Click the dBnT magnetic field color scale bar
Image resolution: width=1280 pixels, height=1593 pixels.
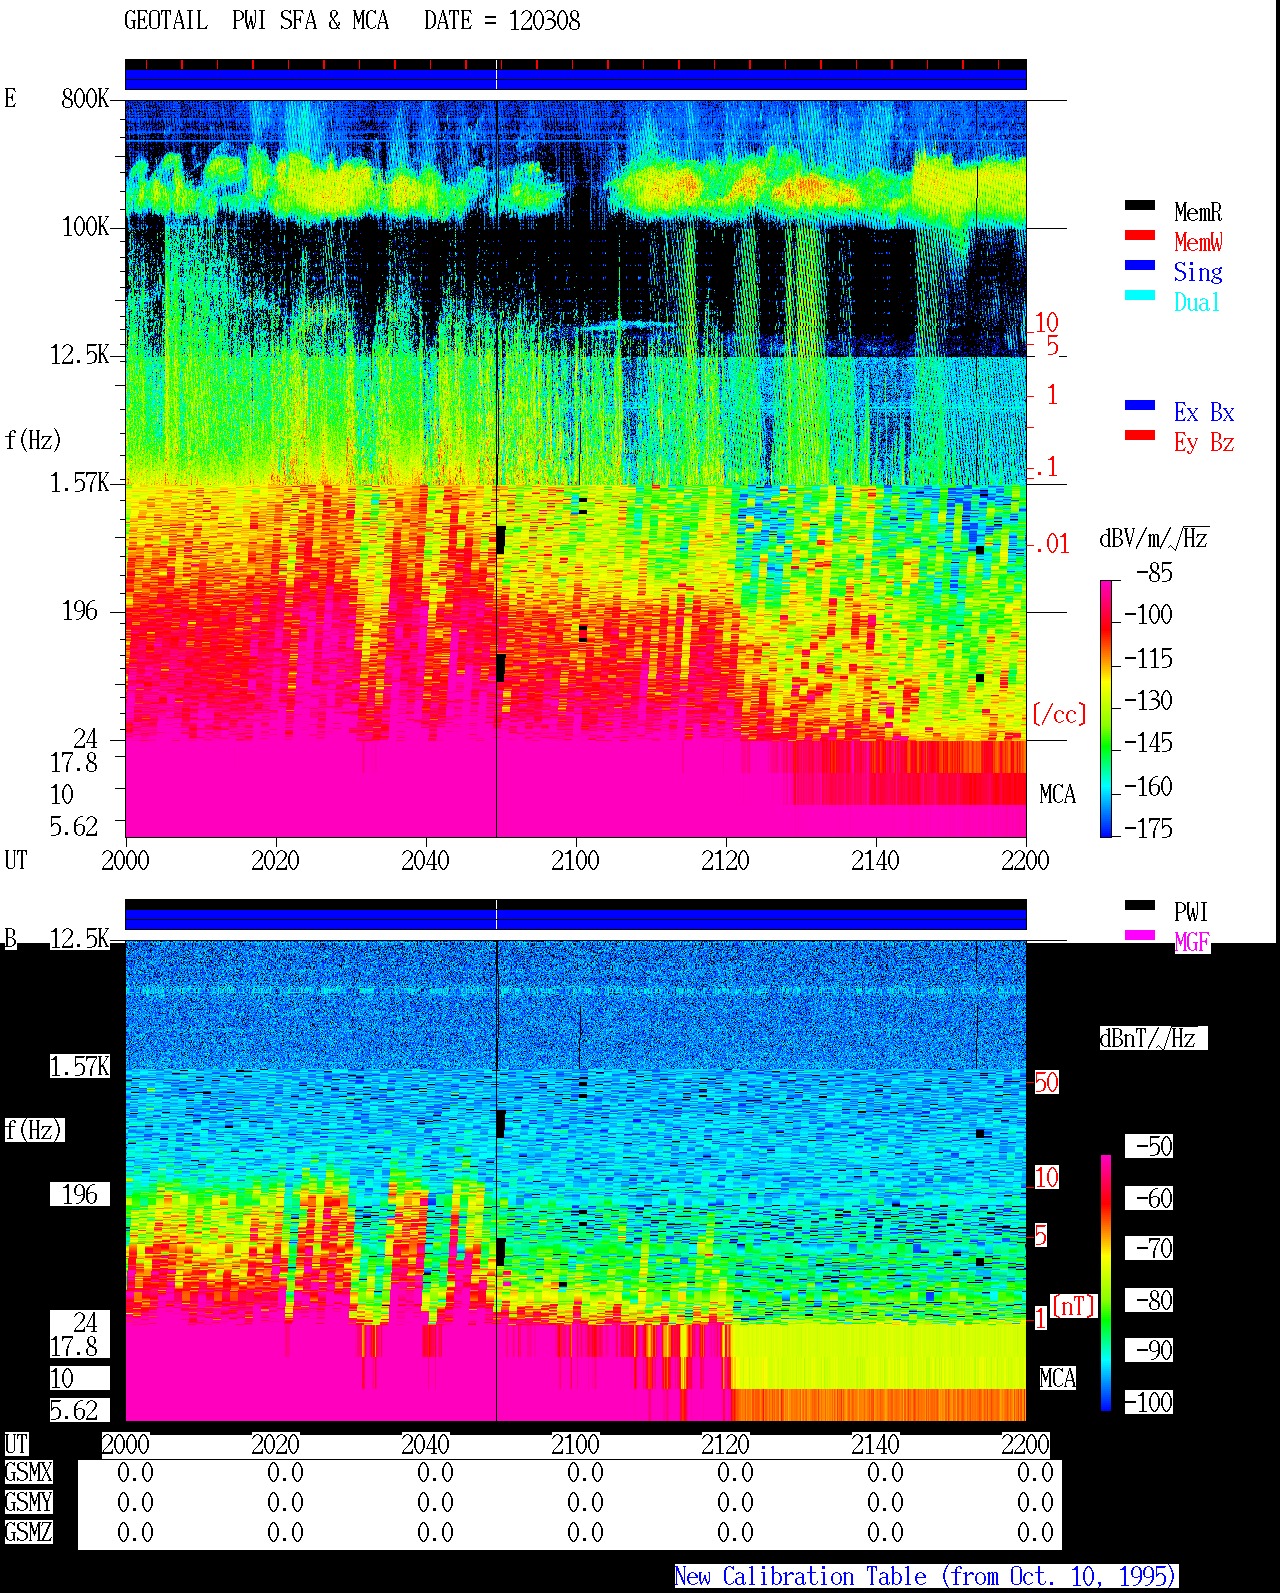pyautogui.click(x=1105, y=1283)
